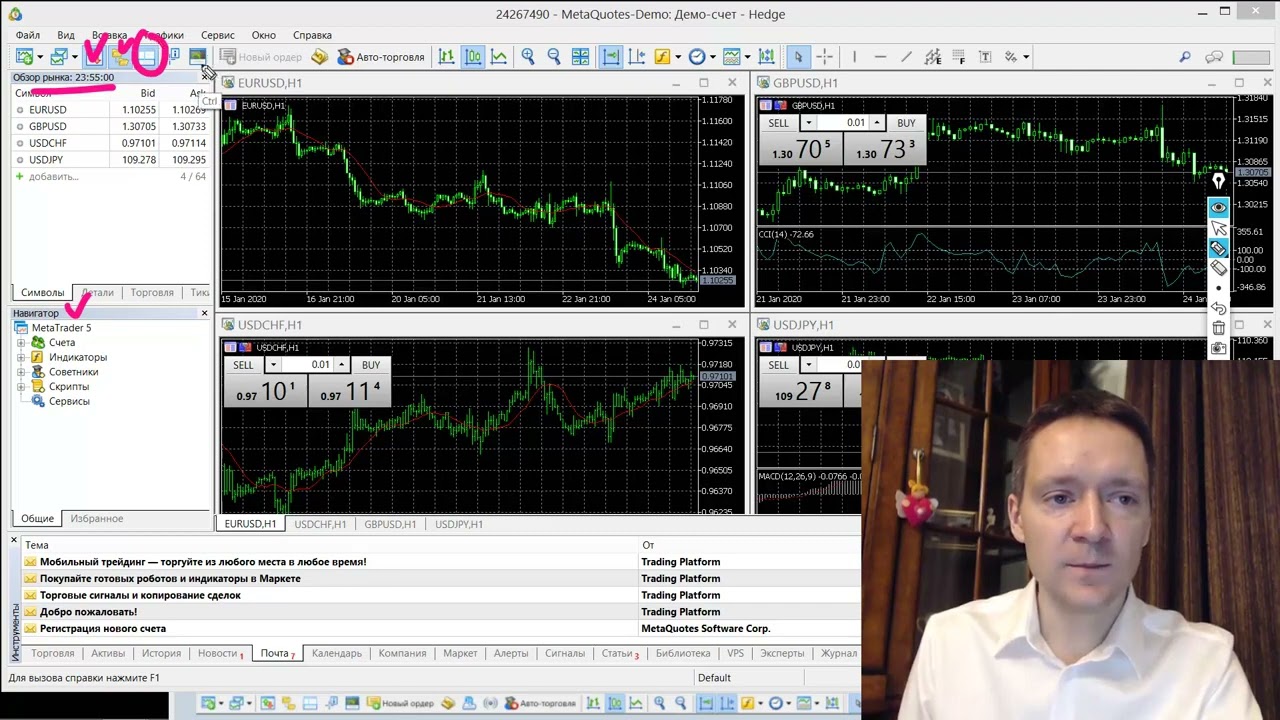Close the Навигатор panel
Image resolution: width=1280 pixels, height=720 pixels.
pyautogui.click(x=204, y=313)
